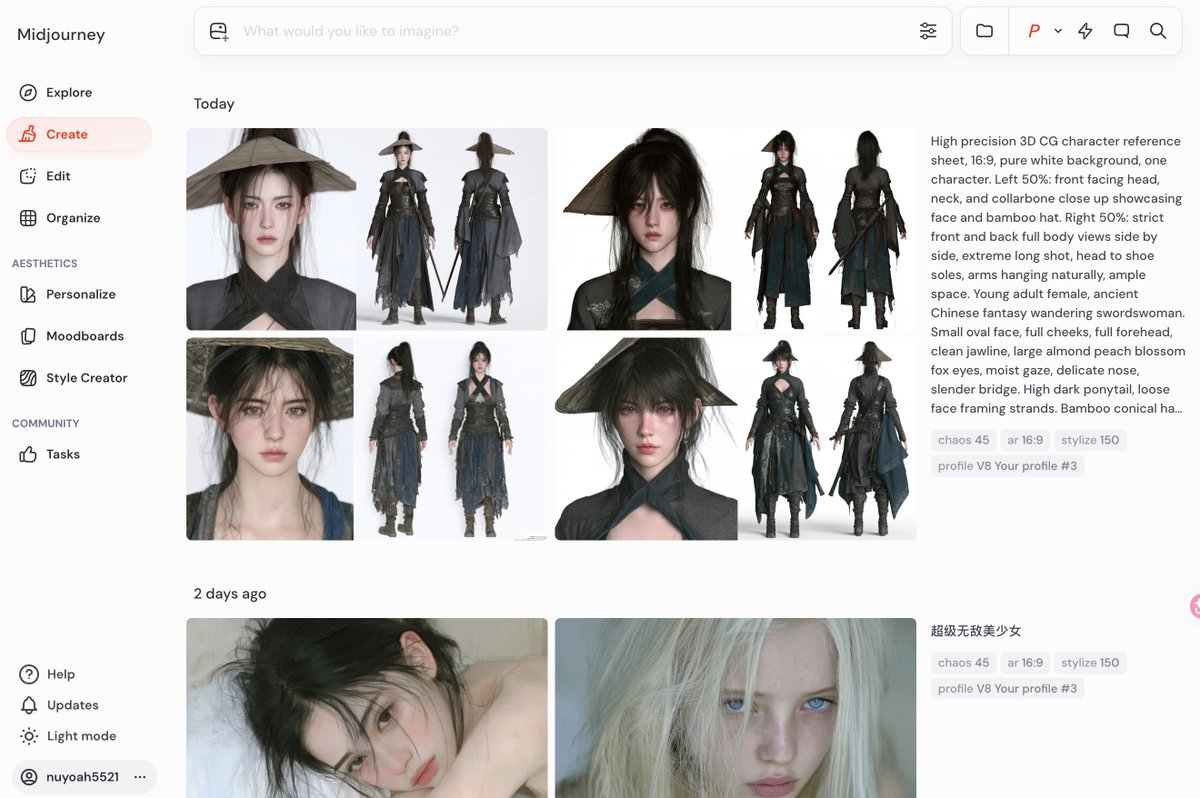Click the add-image icon in the prompt bar
Screen dimensions: 1200x798
[x=219, y=31]
